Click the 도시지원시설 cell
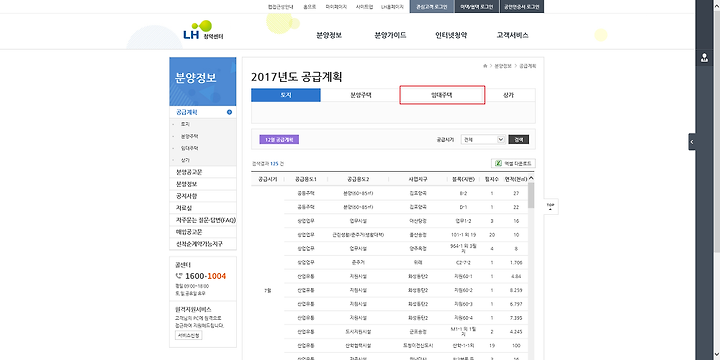Screen dimensions: 720x360 click(x=358, y=332)
